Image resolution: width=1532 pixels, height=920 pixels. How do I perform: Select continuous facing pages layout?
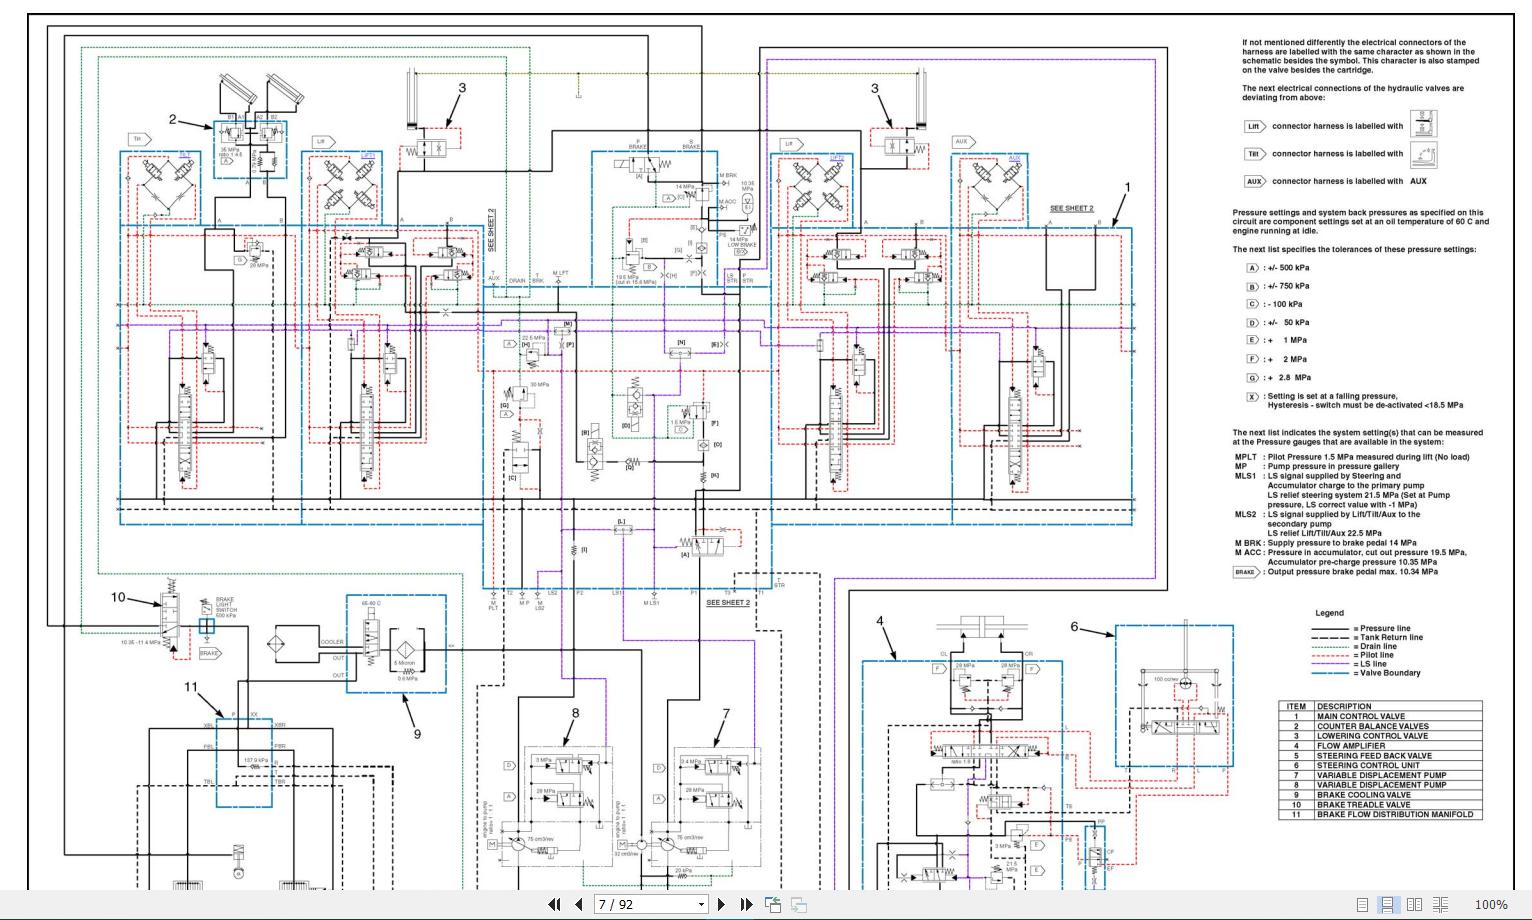(x=1440, y=904)
